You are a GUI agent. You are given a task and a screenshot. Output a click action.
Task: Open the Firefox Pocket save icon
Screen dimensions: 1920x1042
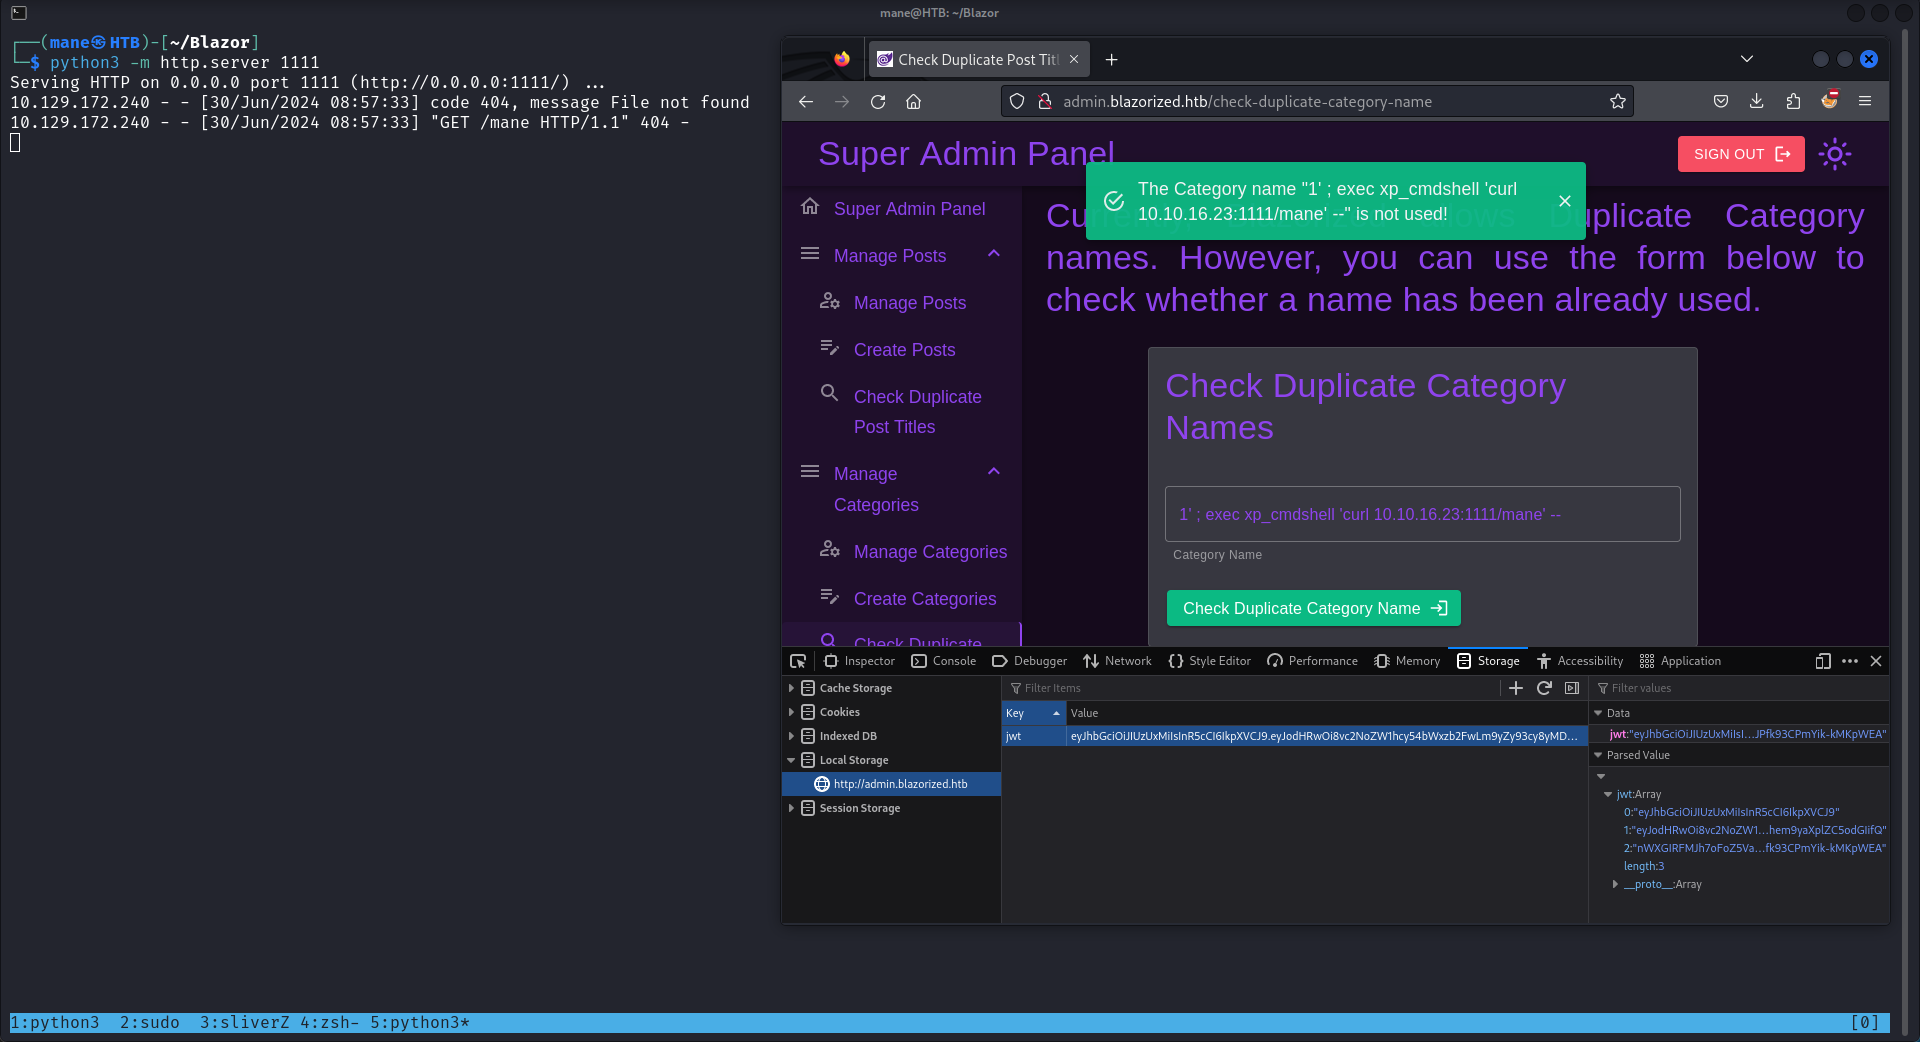1721,101
